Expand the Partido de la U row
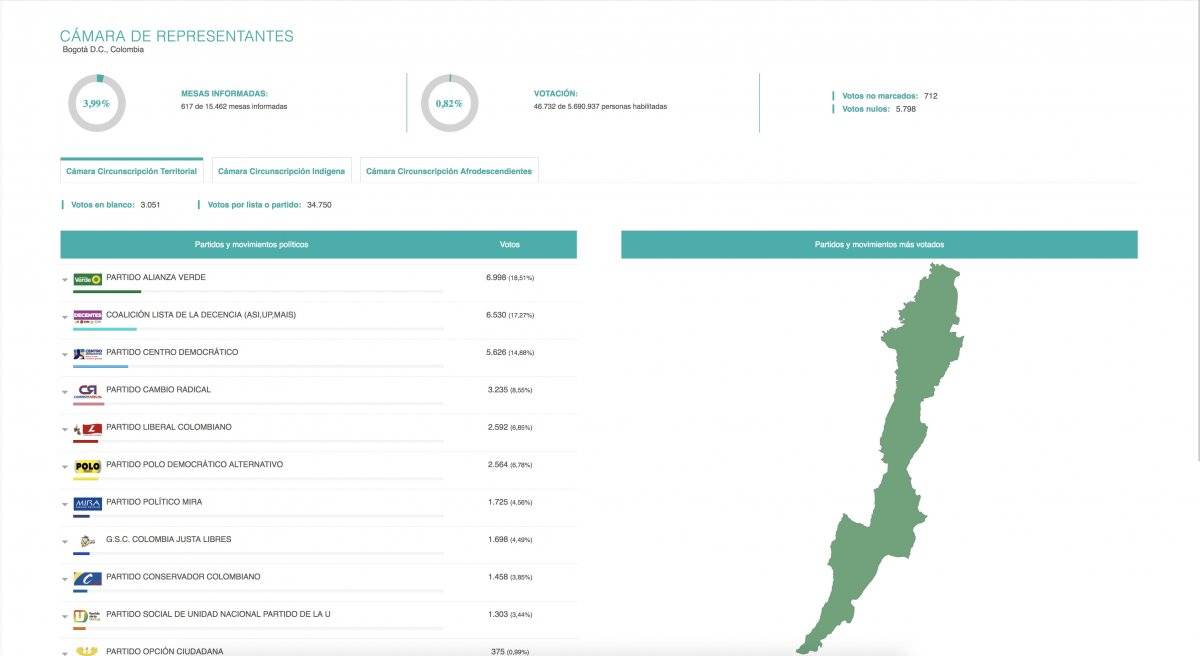This screenshot has width=1200, height=656. [x=65, y=618]
